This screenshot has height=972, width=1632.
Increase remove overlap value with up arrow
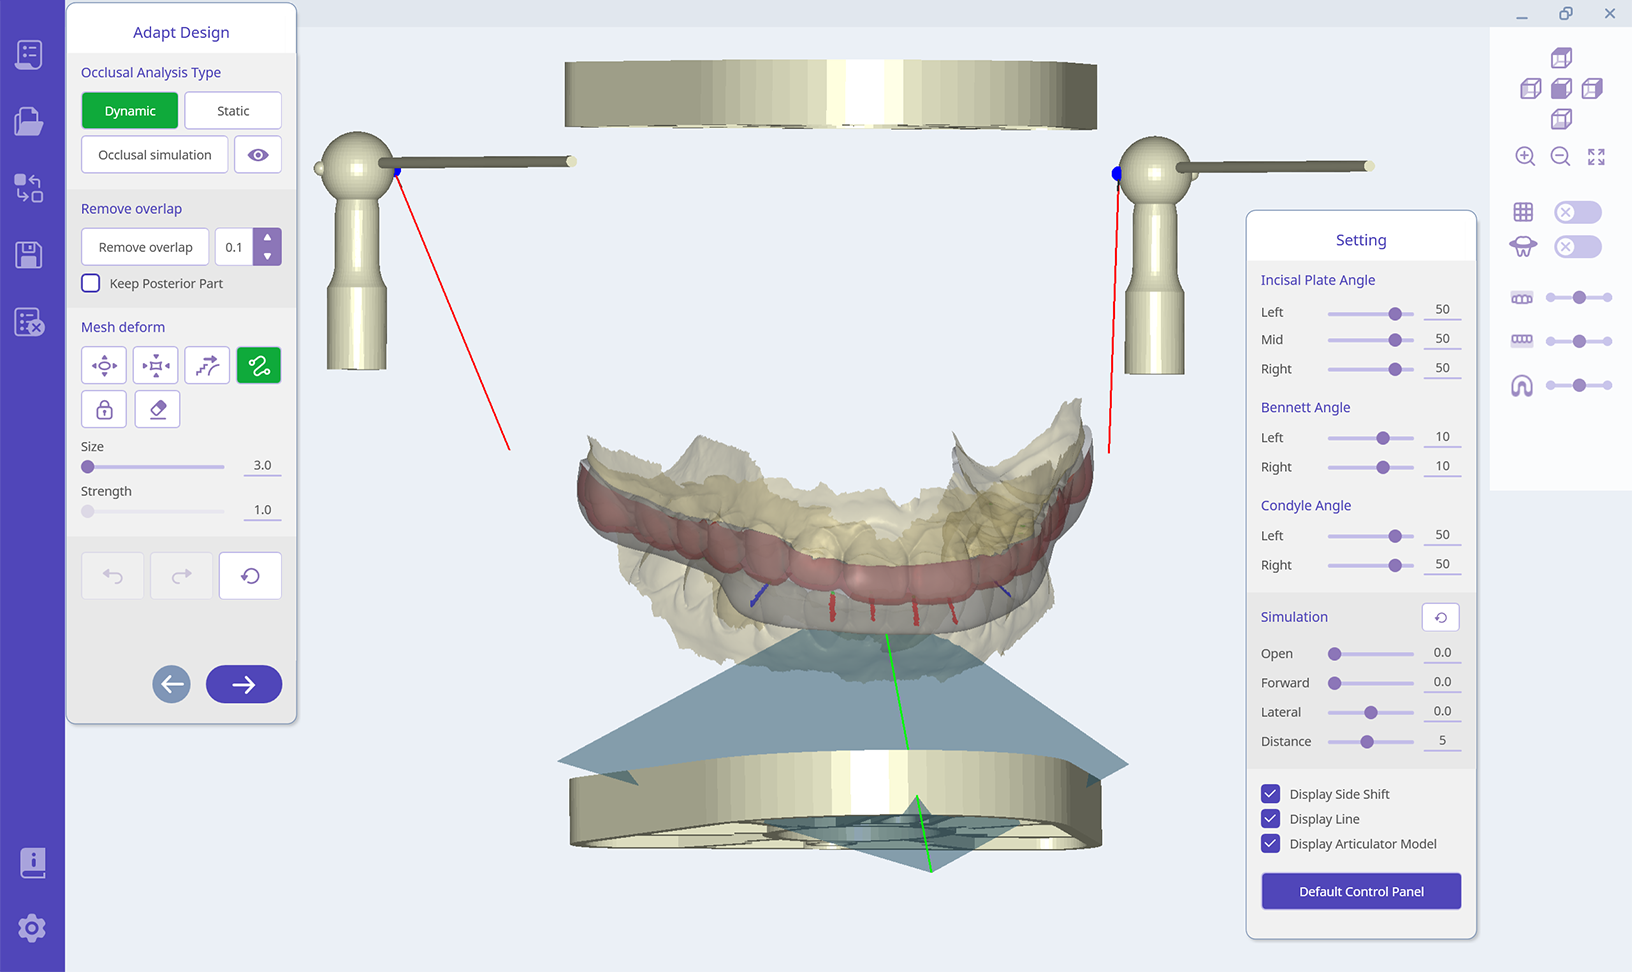click(x=267, y=238)
